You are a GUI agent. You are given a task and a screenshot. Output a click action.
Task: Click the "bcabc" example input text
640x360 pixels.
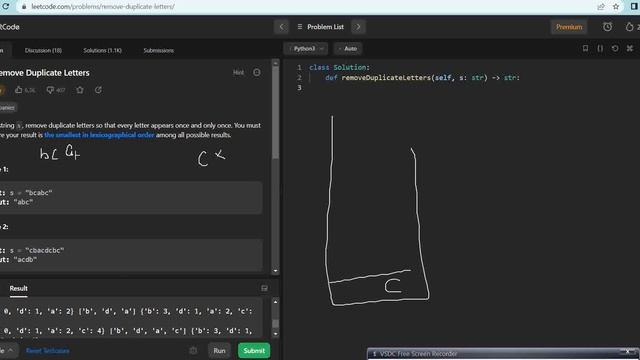[x=39, y=193]
